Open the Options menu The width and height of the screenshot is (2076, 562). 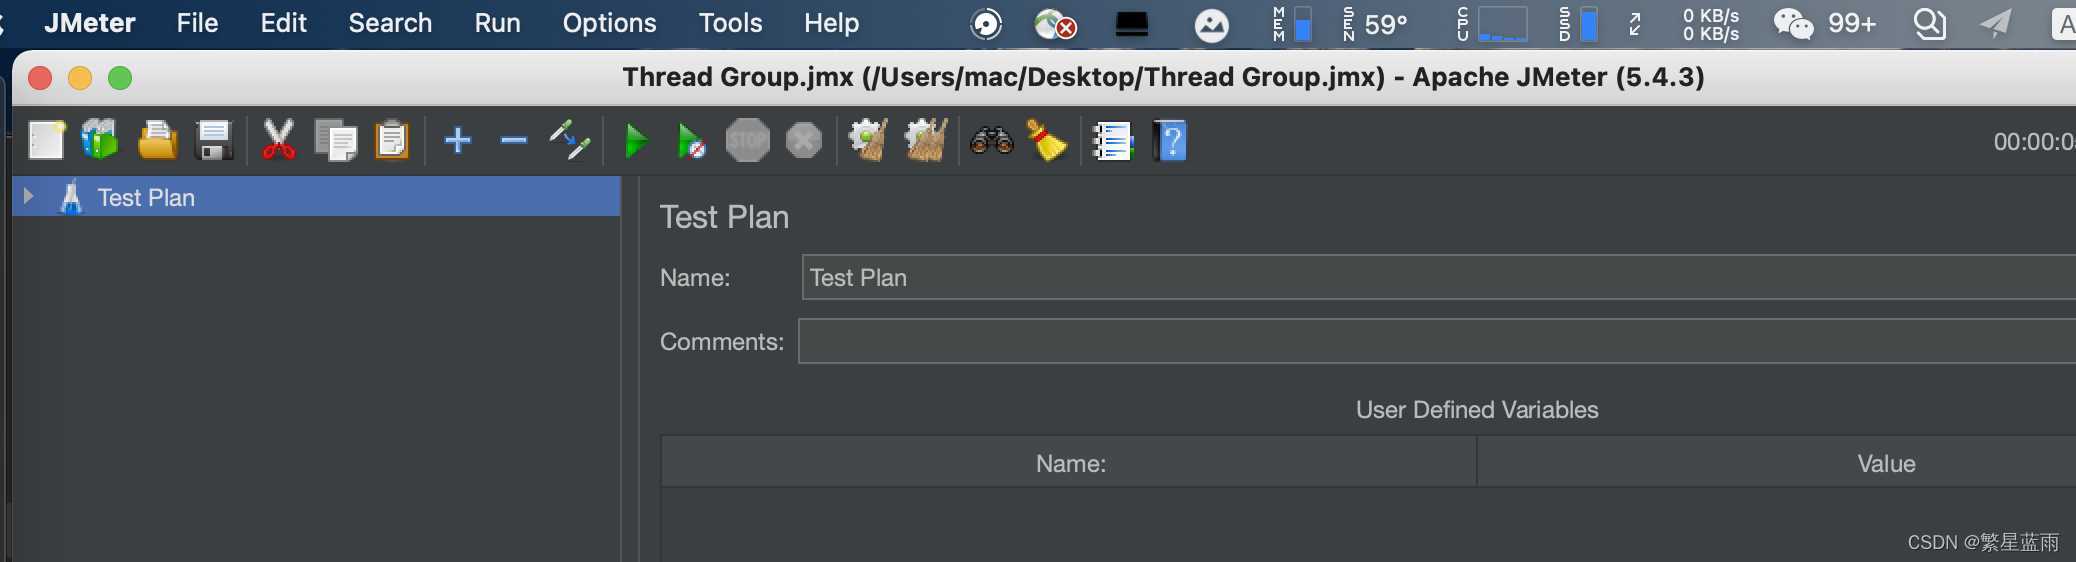point(609,23)
